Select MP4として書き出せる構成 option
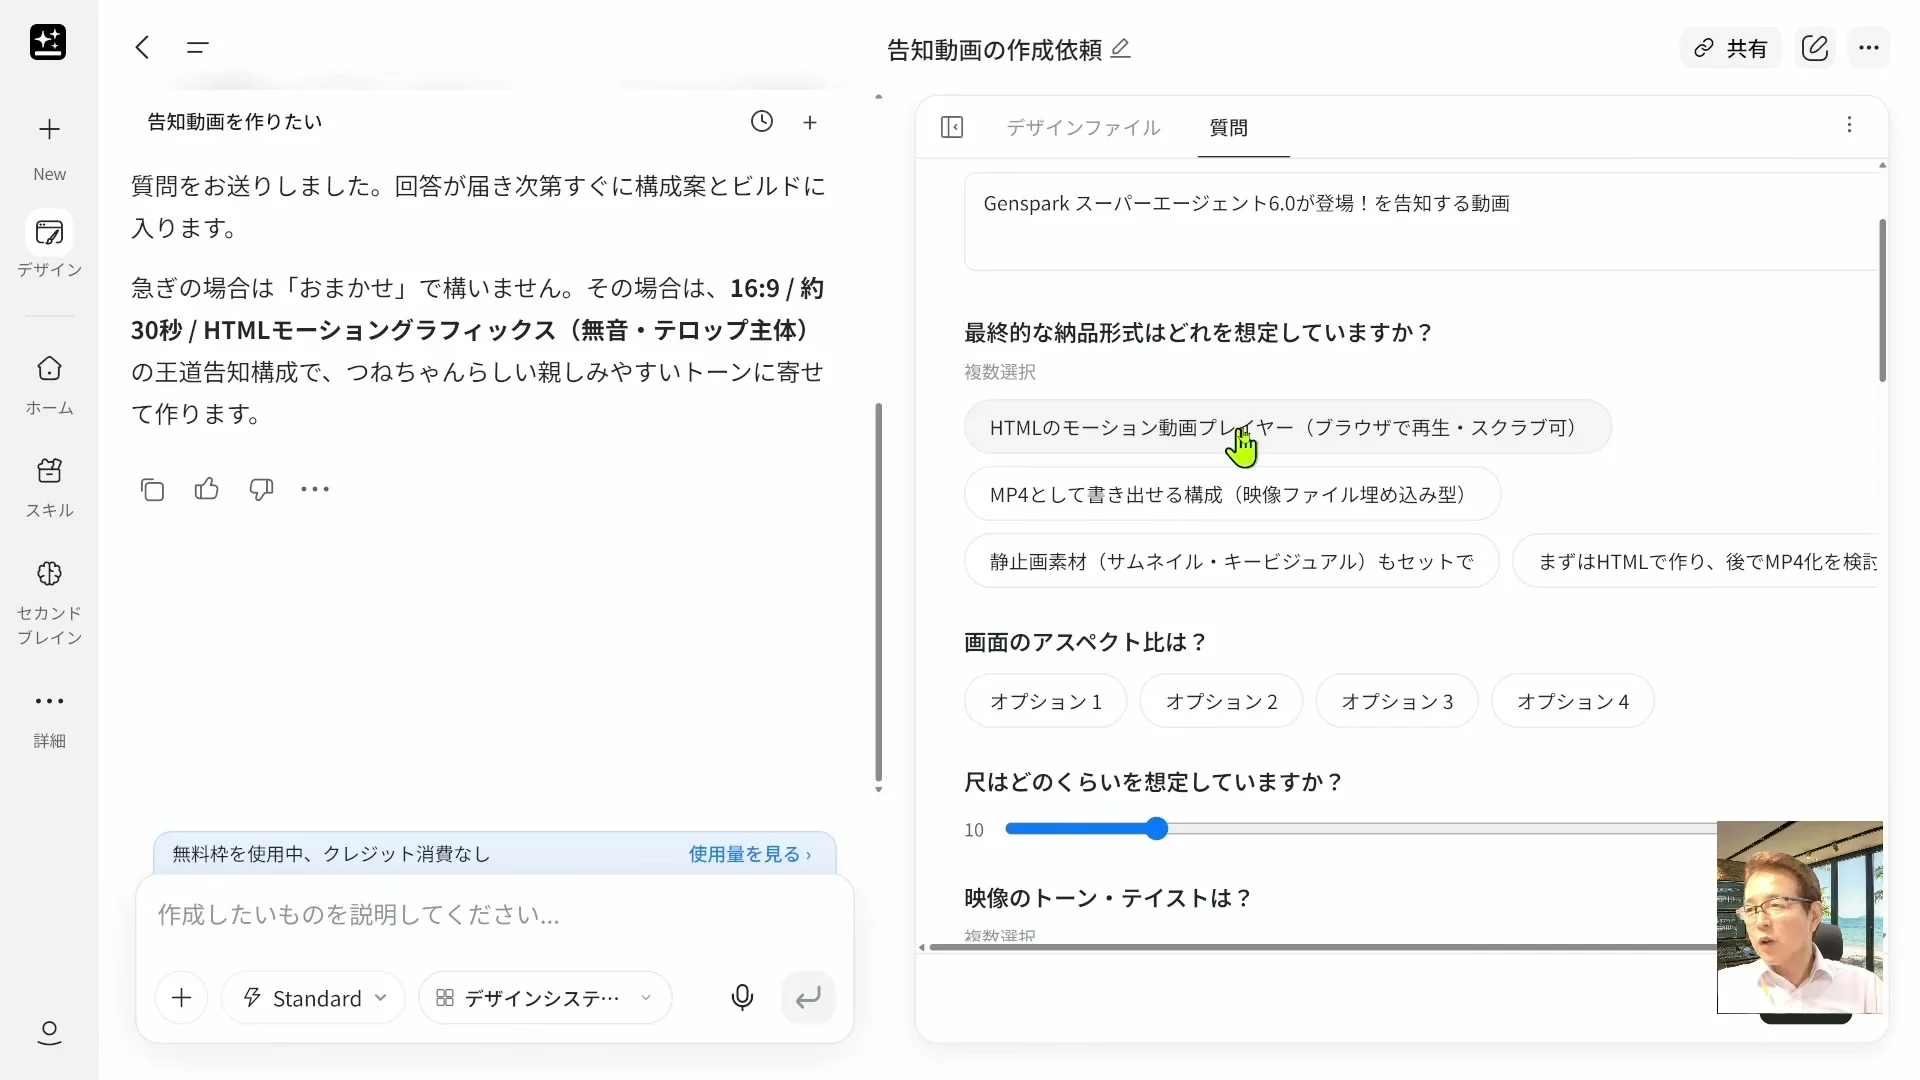 pyautogui.click(x=1232, y=494)
